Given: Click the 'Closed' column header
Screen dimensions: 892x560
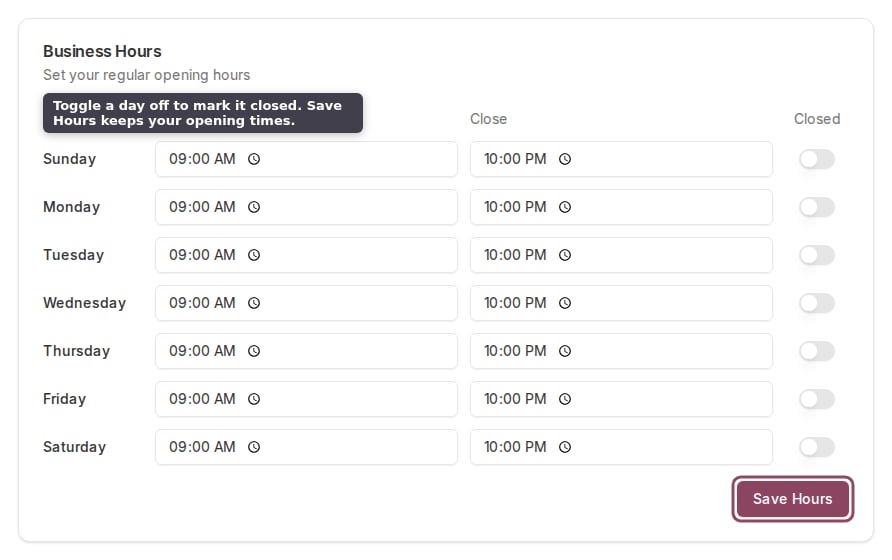Looking at the screenshot, I should (817, 119).
